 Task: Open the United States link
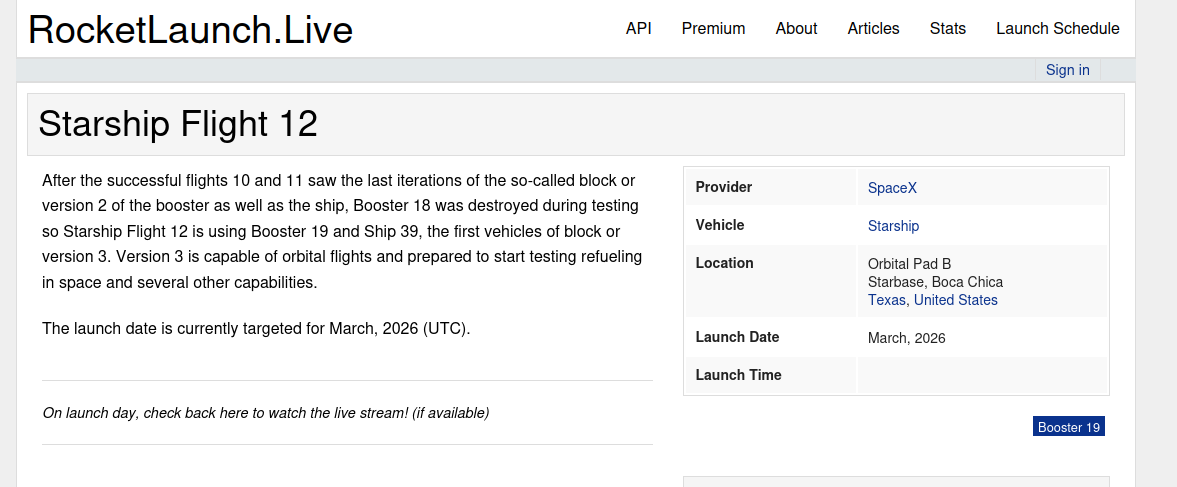pyautogui.click(x=955, y=300)
